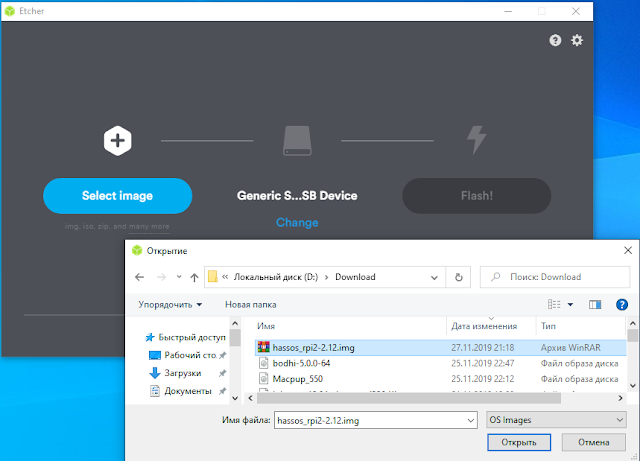Open the Упорядочить menu
The height and width of the screenshot is (461, 640).
tap(170, 305)
